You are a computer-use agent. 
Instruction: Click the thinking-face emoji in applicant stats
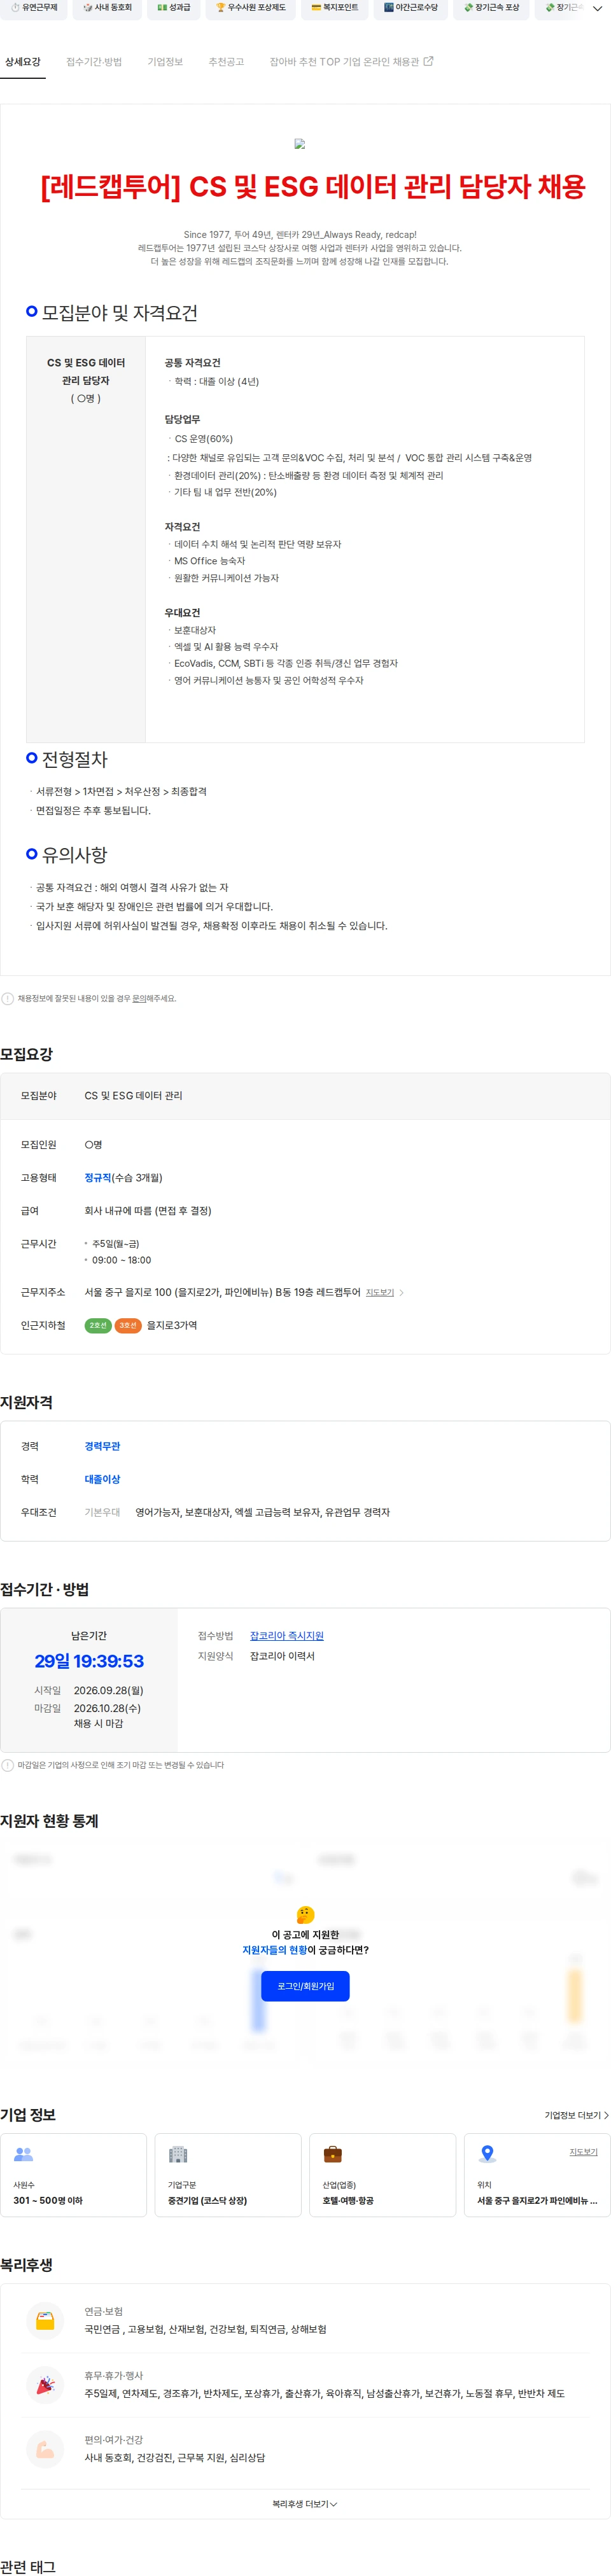point(306,1914)
